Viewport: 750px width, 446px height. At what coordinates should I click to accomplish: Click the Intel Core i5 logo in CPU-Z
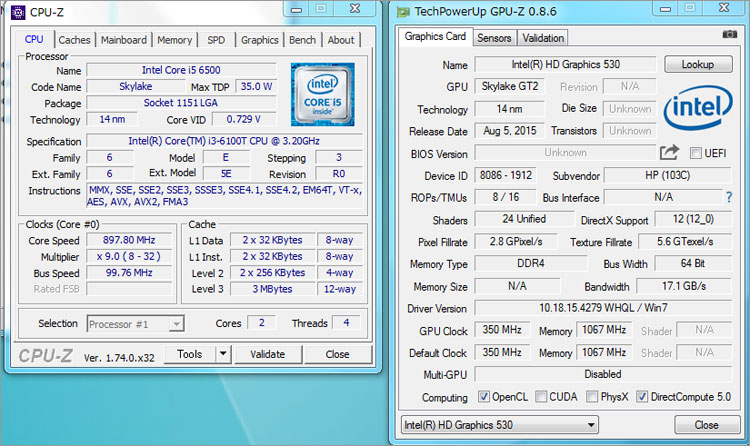tap(322, 94)
